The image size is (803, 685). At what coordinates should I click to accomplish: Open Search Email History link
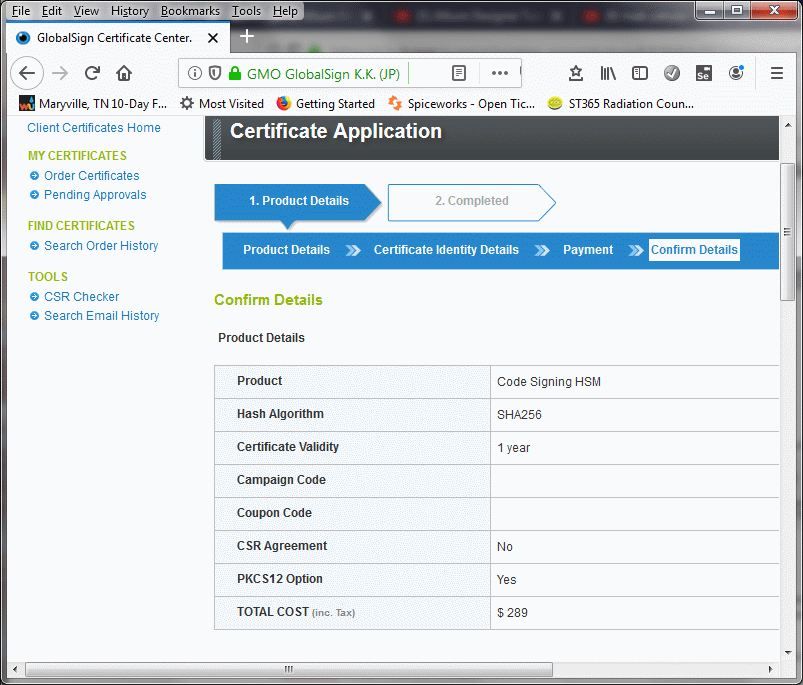pos(101,315)
